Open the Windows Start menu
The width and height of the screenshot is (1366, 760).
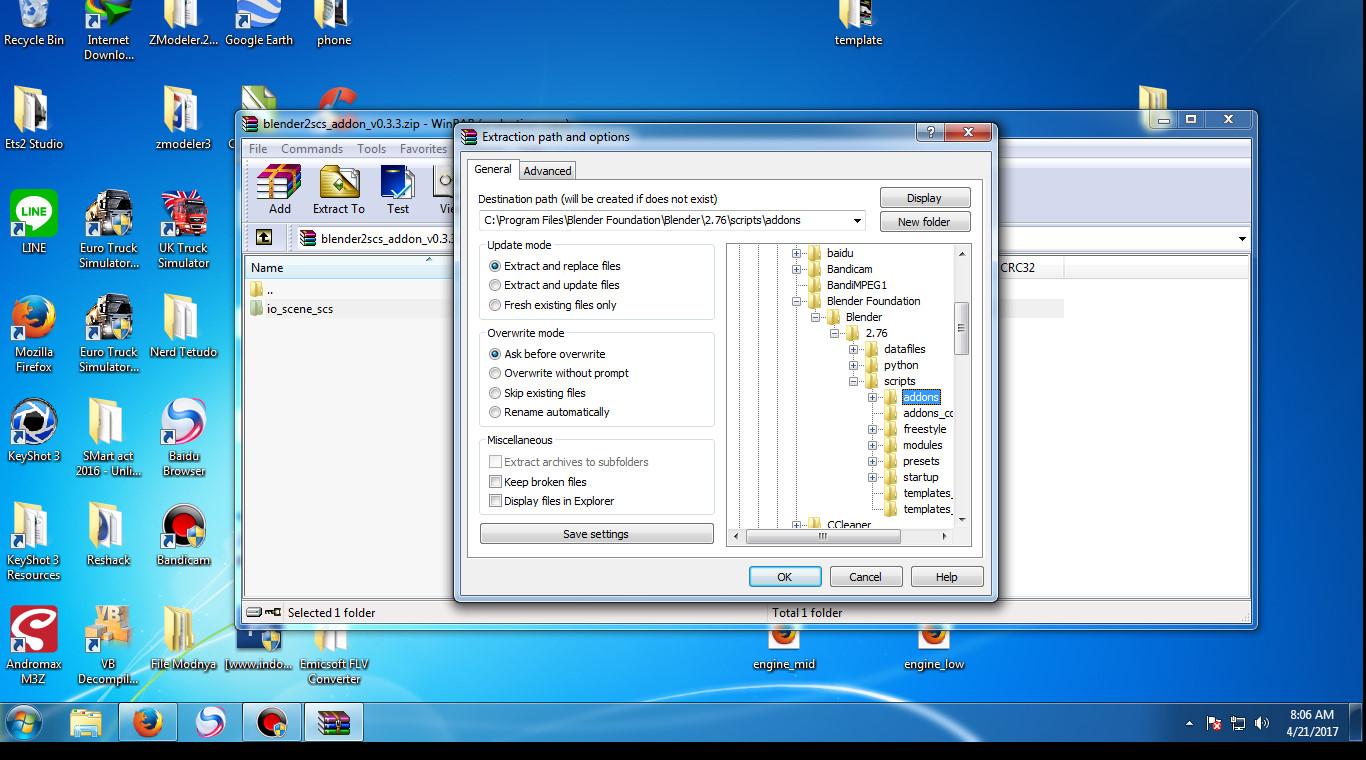[24, 721]
